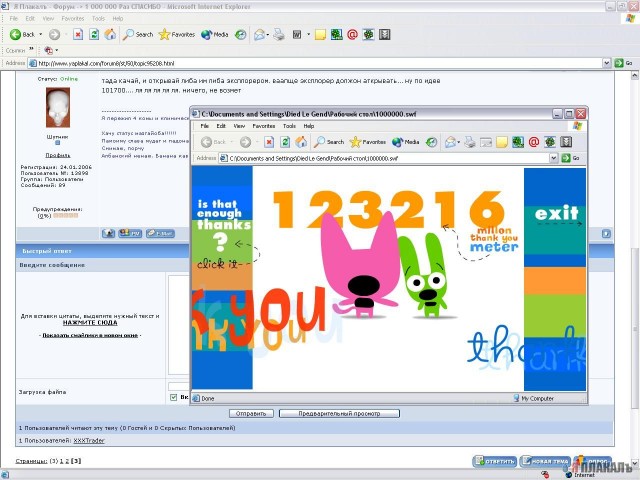Click Favorites in the swf window toolbar
This screenshot has height=480, width=640.
point(368,142)
